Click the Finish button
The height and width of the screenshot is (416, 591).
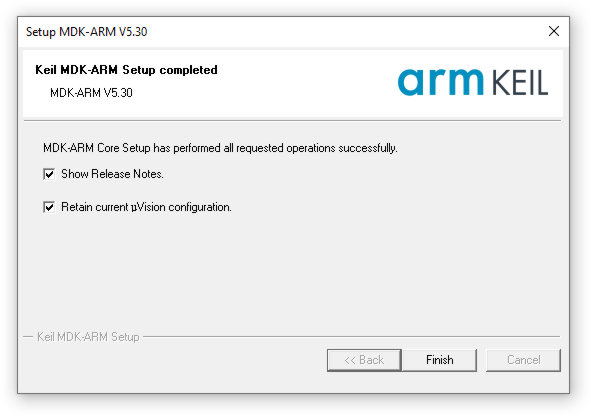[x=439, y=360]
